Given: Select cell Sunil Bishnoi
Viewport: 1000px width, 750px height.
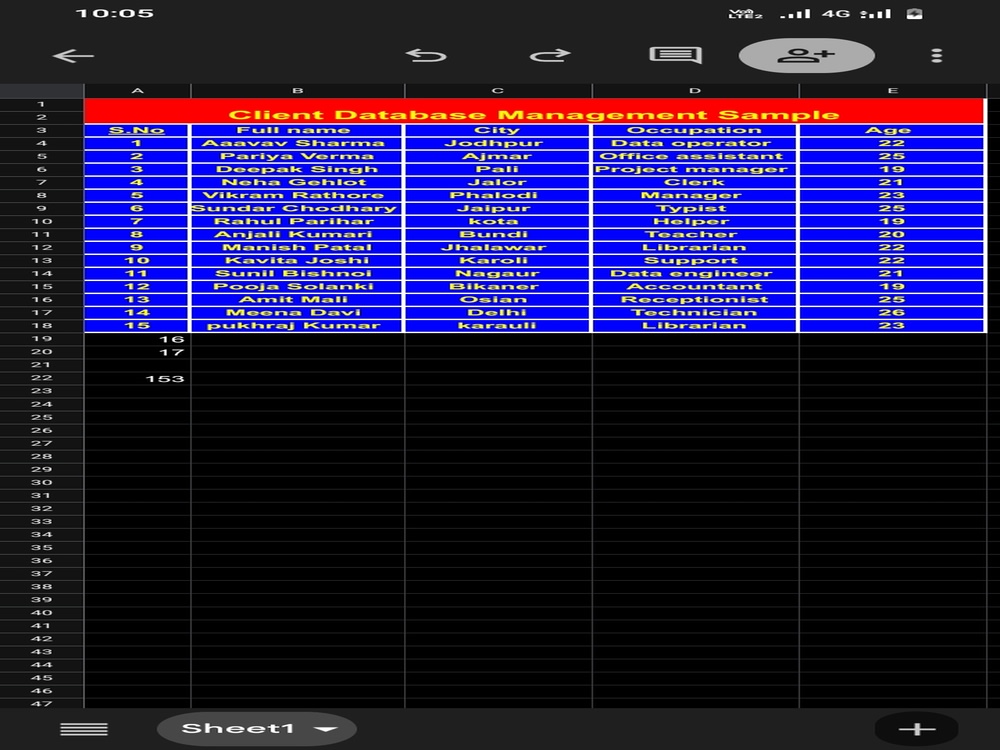Looking at the screenshot, I should click(297, 274).
